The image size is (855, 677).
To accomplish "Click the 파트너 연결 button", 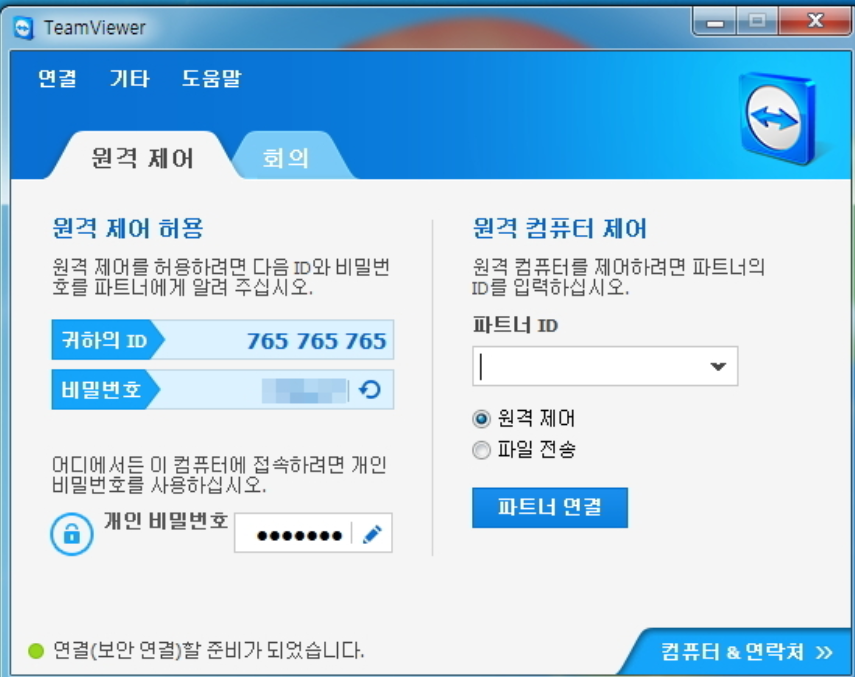I will (550, 507).
